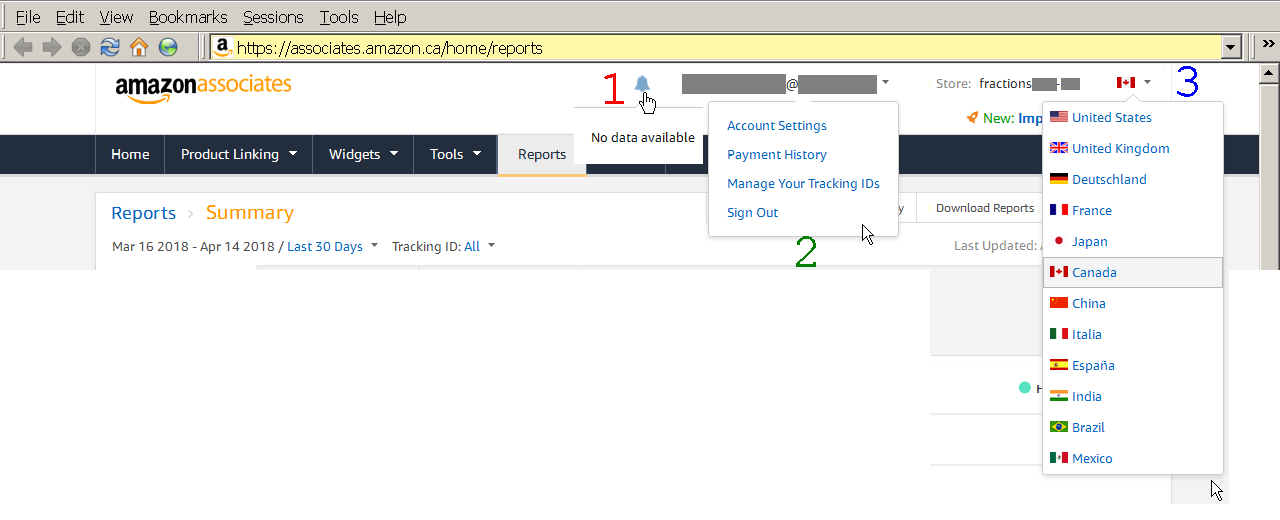
Task: Open Manage Your Tracking IDs
Action: [x=803, y=184]
